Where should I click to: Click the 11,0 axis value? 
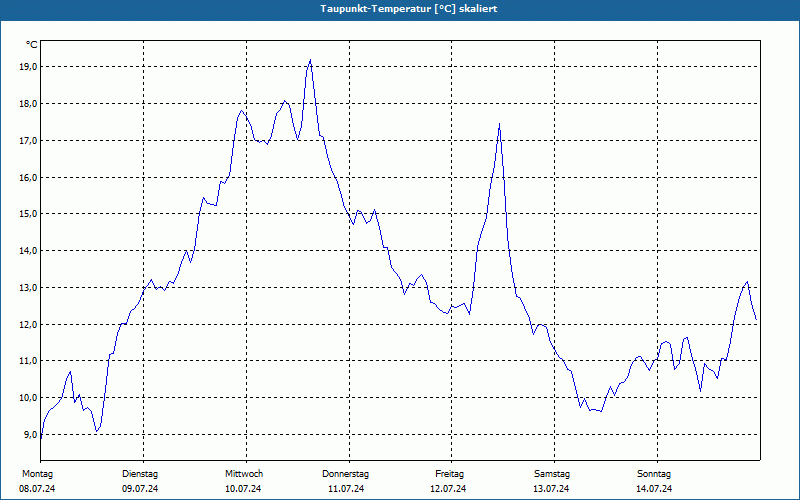(x=29, y=361)
